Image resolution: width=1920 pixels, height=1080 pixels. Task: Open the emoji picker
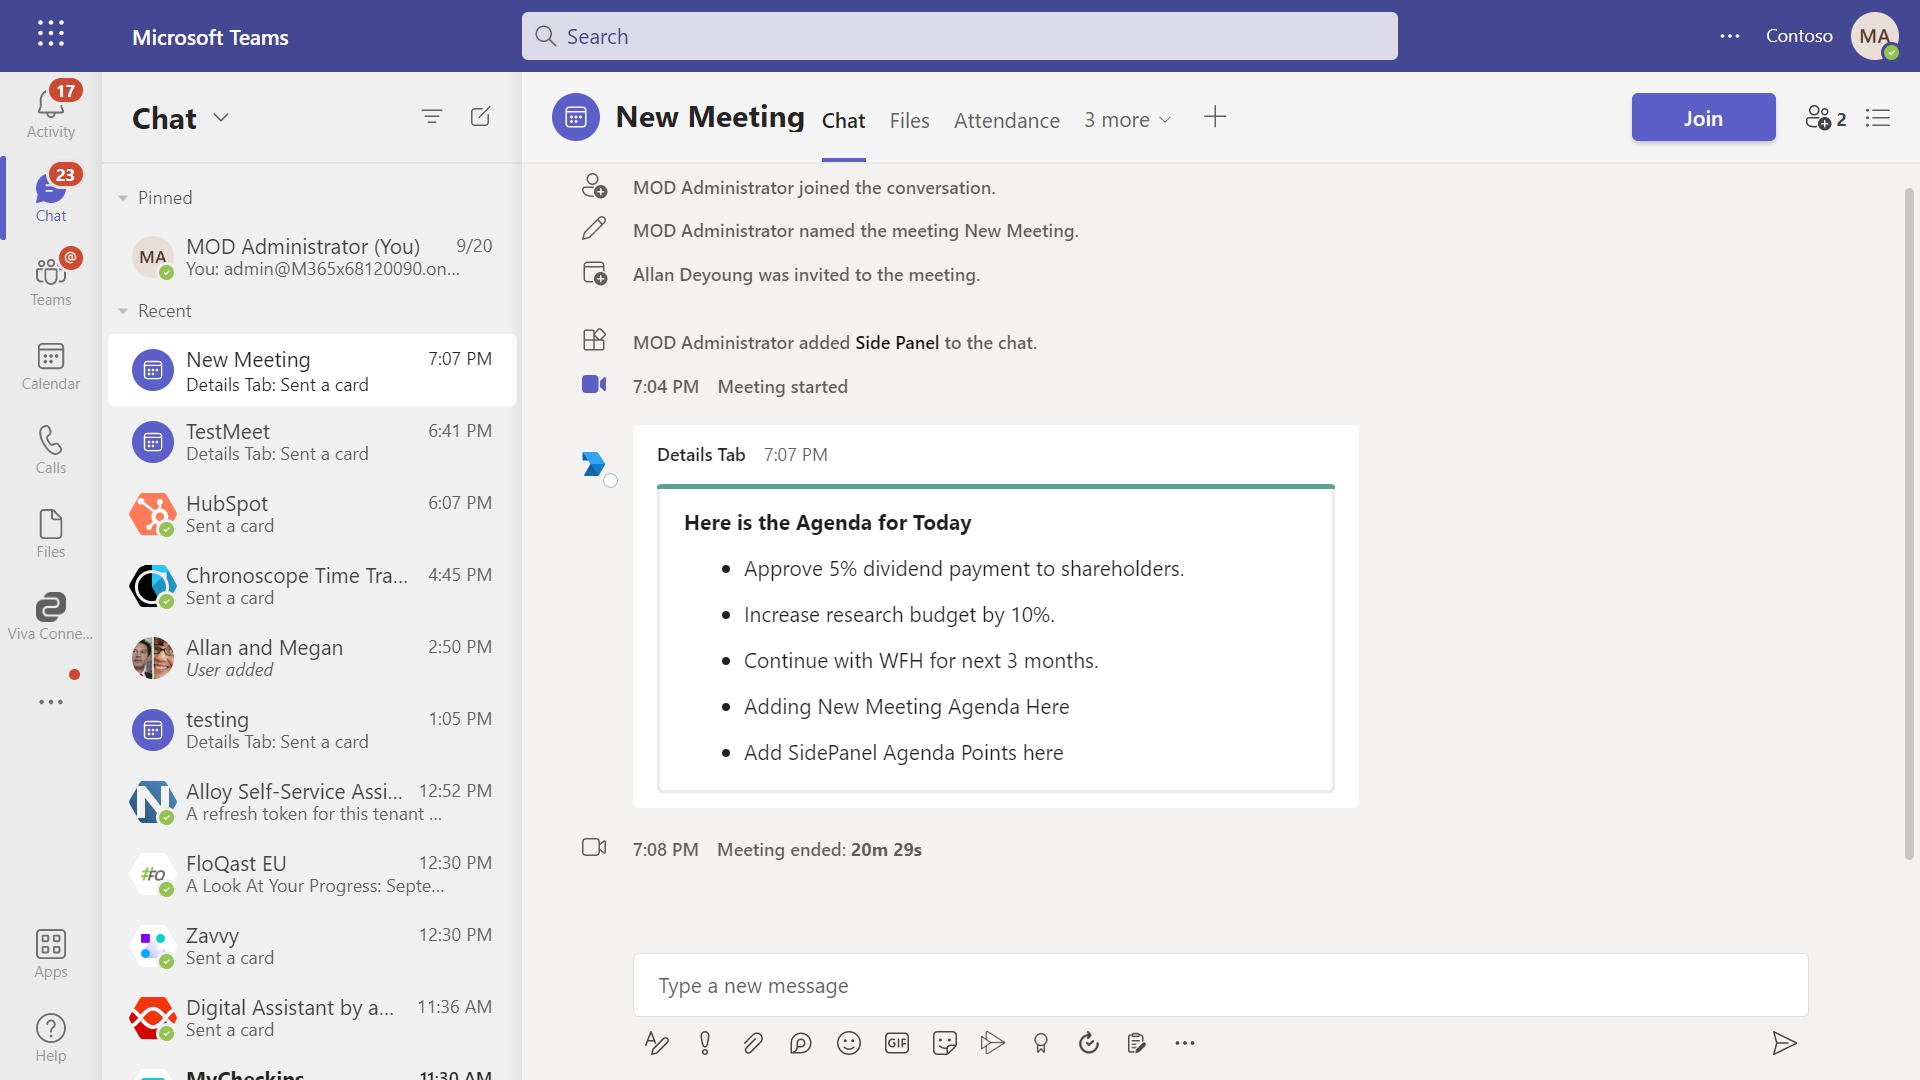[849, 1043]
